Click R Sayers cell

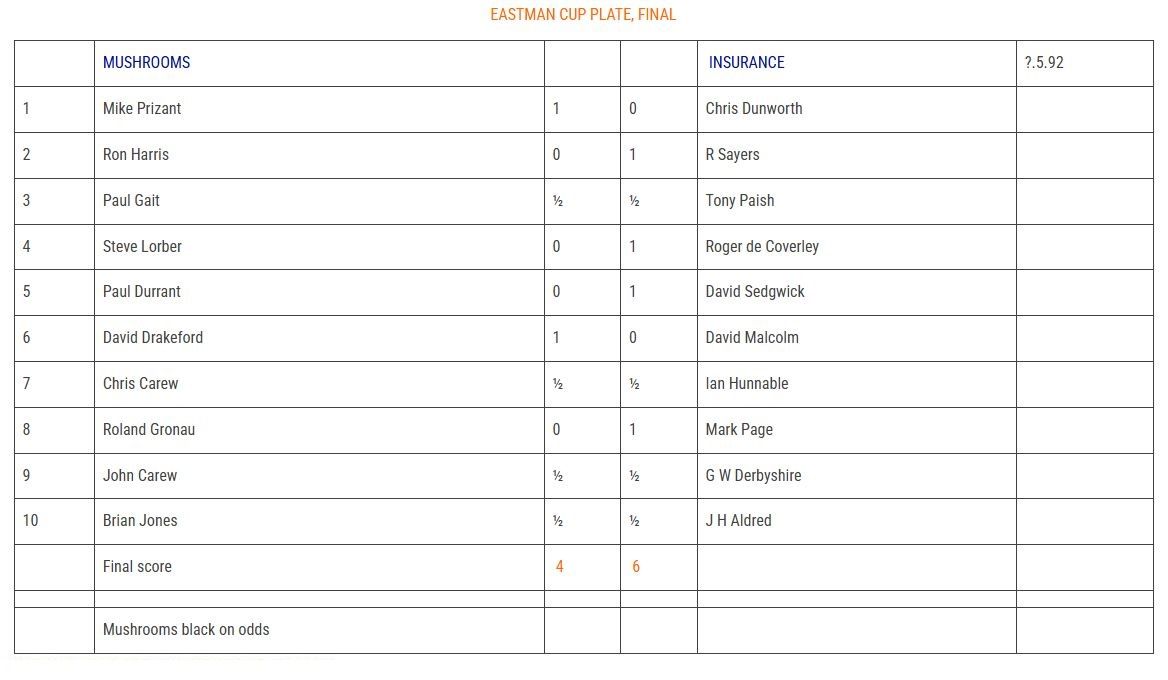pos(857,155)
